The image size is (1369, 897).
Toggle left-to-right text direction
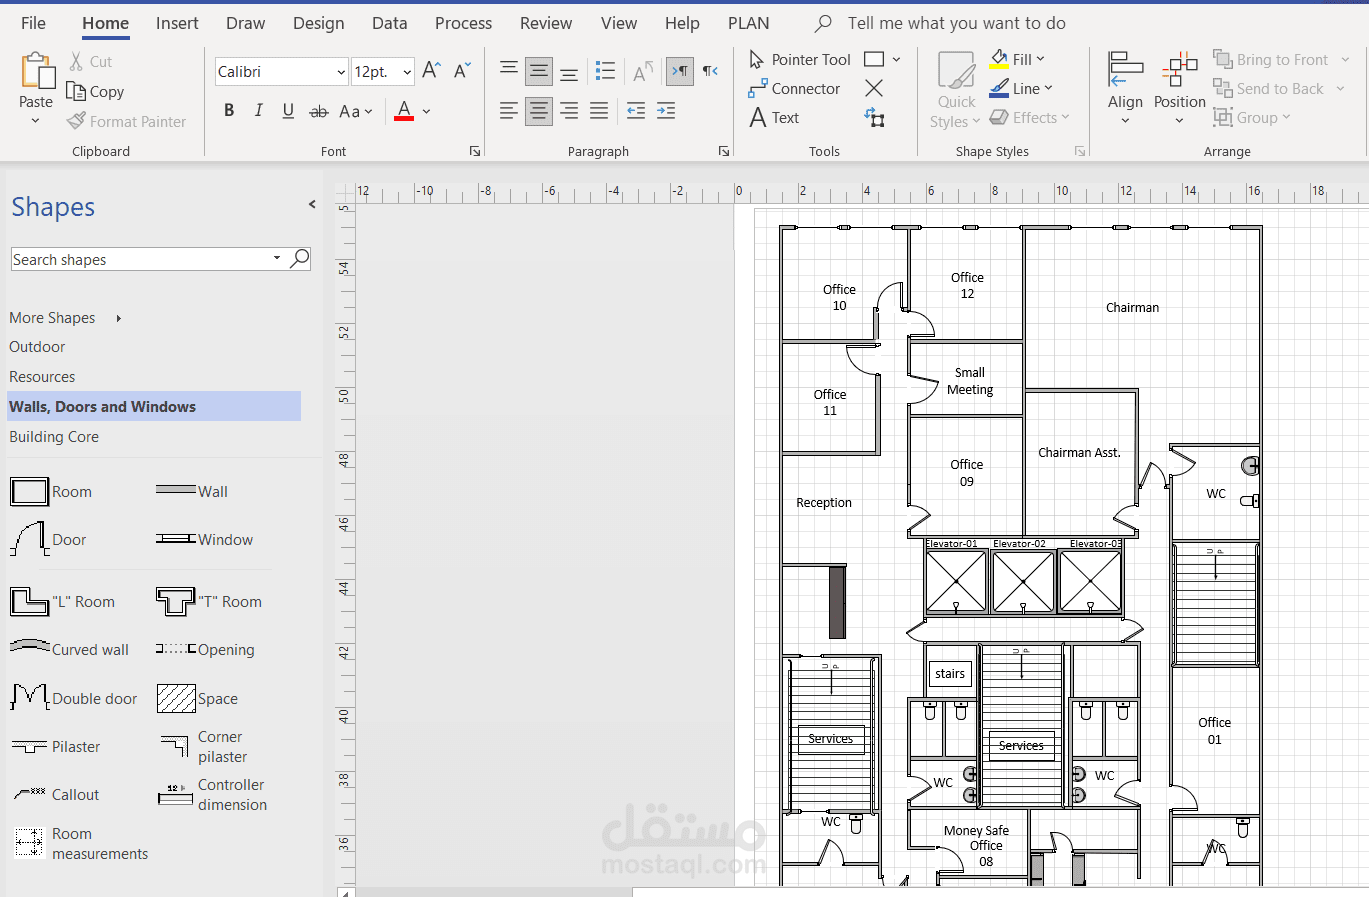(x=680, y=71)
